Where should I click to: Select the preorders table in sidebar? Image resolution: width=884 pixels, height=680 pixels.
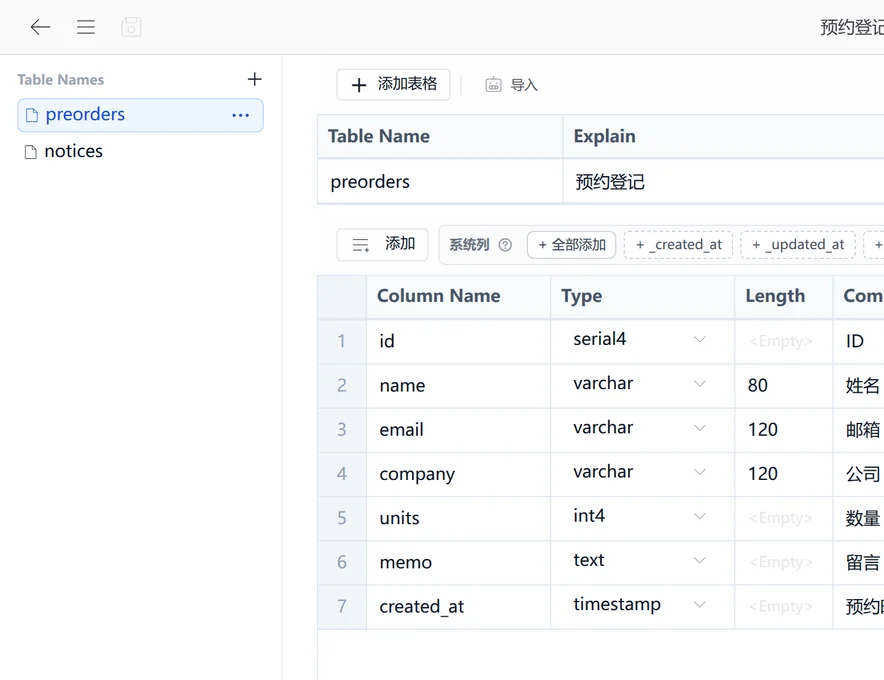point(140,115)
